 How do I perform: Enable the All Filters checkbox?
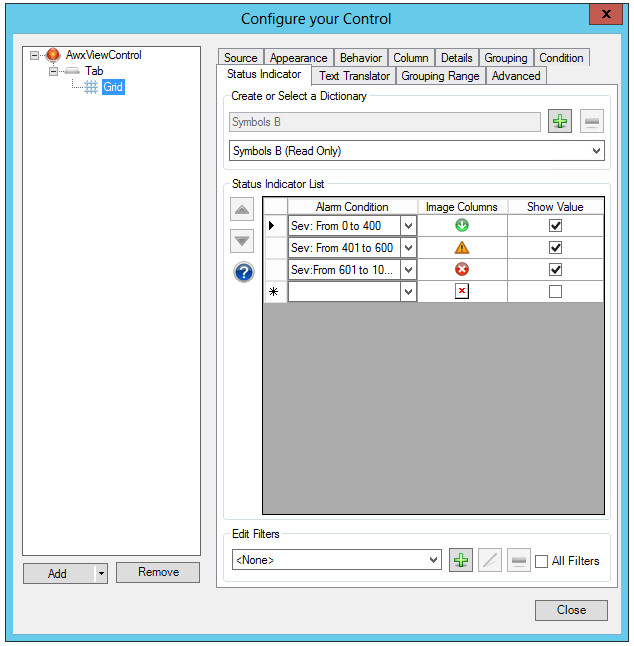(x=541, y=561)
